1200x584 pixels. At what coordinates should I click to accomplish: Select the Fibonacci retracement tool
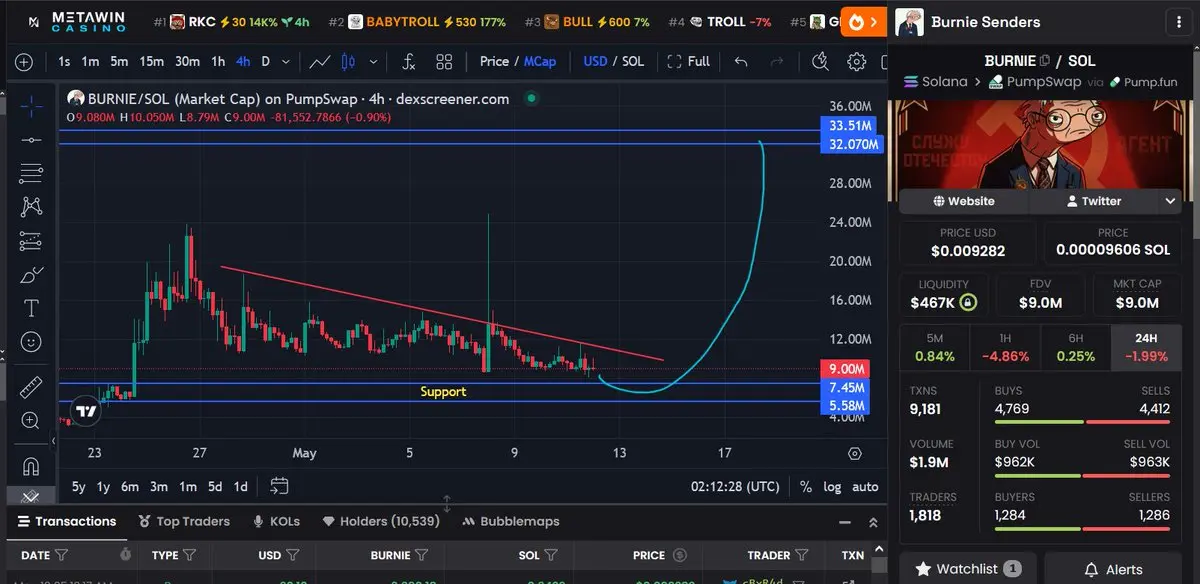pos(31,173)
